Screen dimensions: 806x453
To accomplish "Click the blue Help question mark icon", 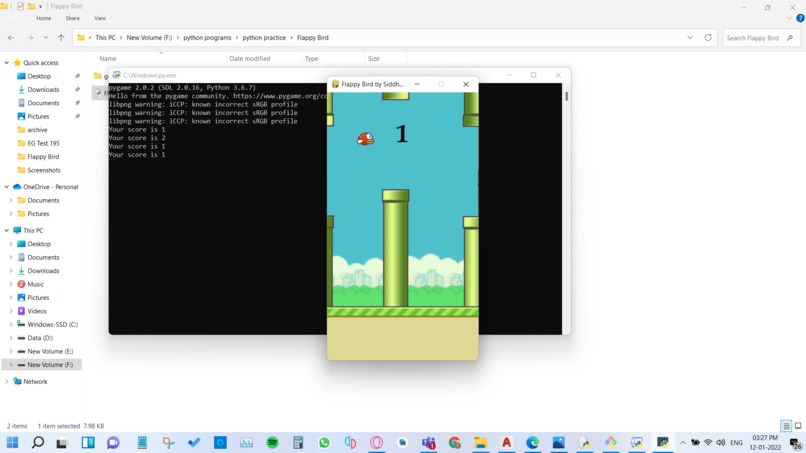I will click(x=800, y=18).
